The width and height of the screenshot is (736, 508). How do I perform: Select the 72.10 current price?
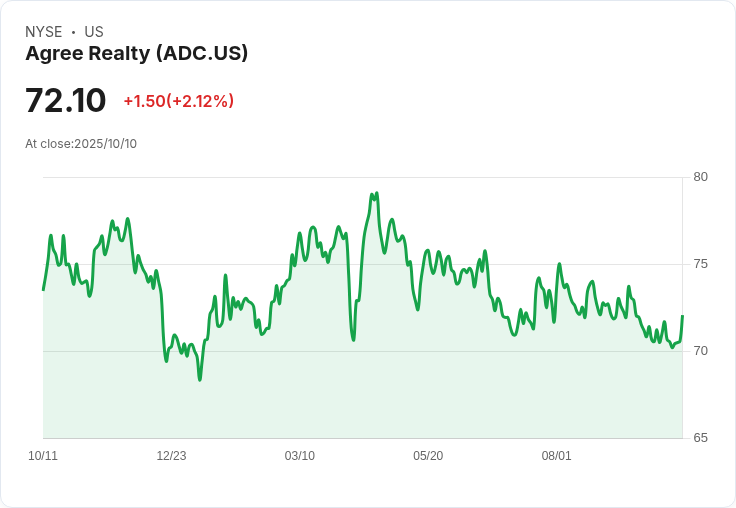(65, 100)
